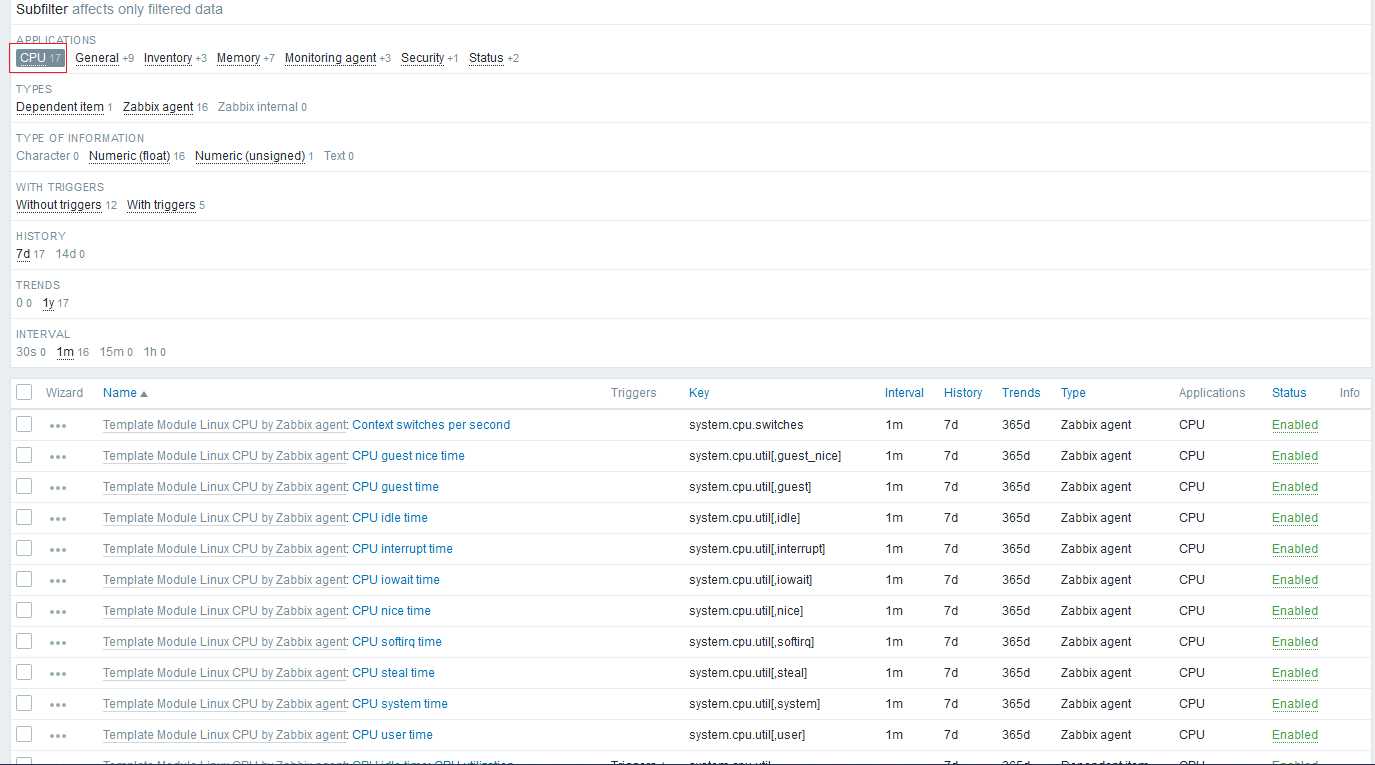The height and width of the screenshot is (765, 1375).
Task: Check the CPU user time row checkbox
Action: click(x=24, y=734)
